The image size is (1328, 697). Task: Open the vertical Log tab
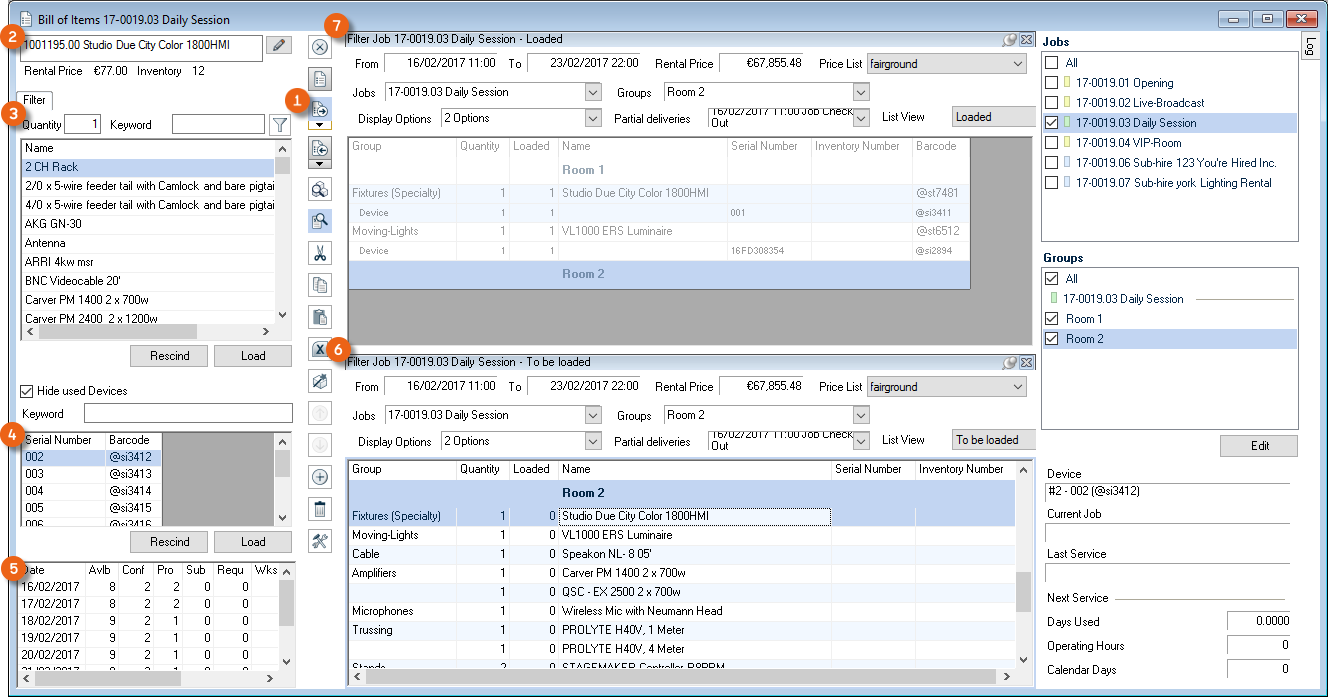click(x=1310, y=46)
